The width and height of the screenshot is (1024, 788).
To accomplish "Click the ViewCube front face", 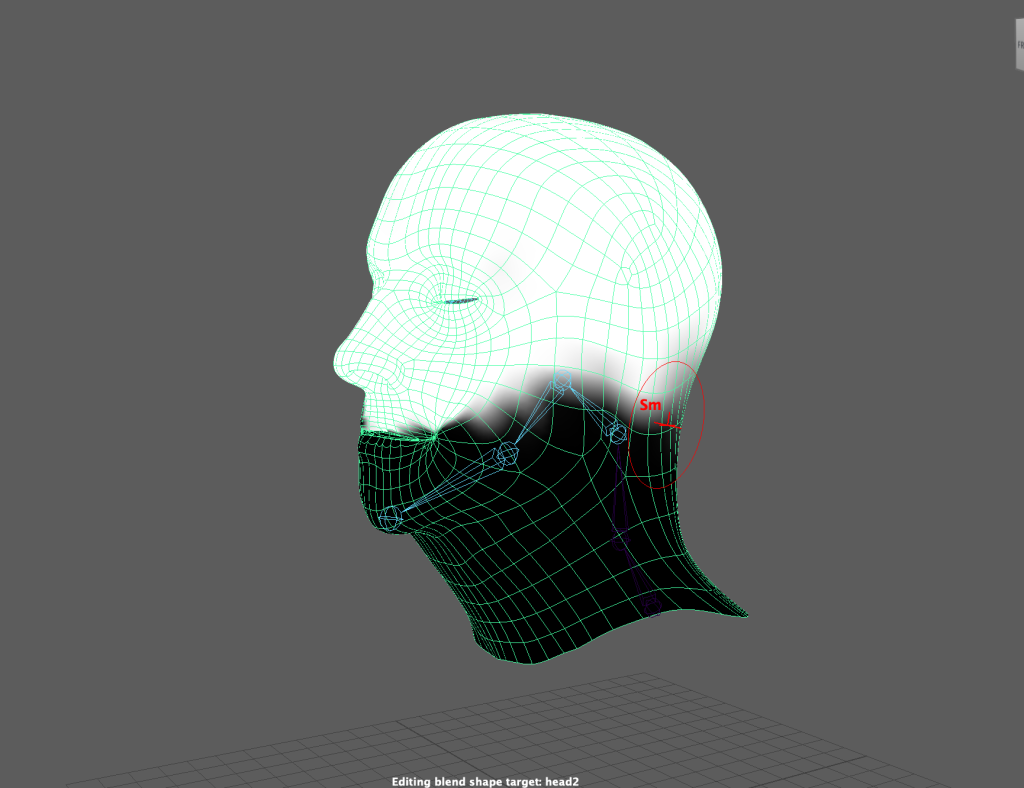I will point(1014,45).
